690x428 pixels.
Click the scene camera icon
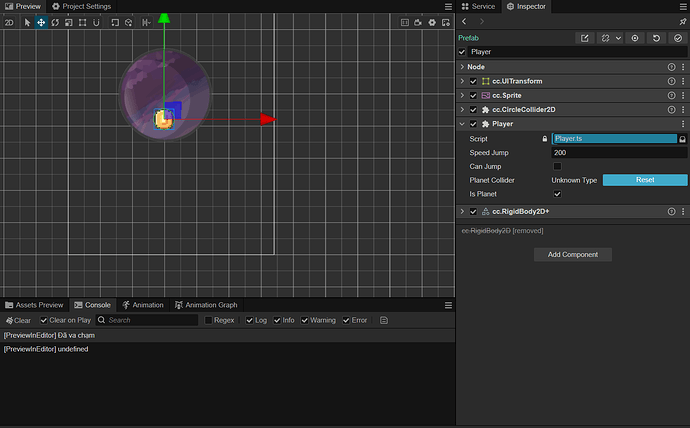point(418,22)
